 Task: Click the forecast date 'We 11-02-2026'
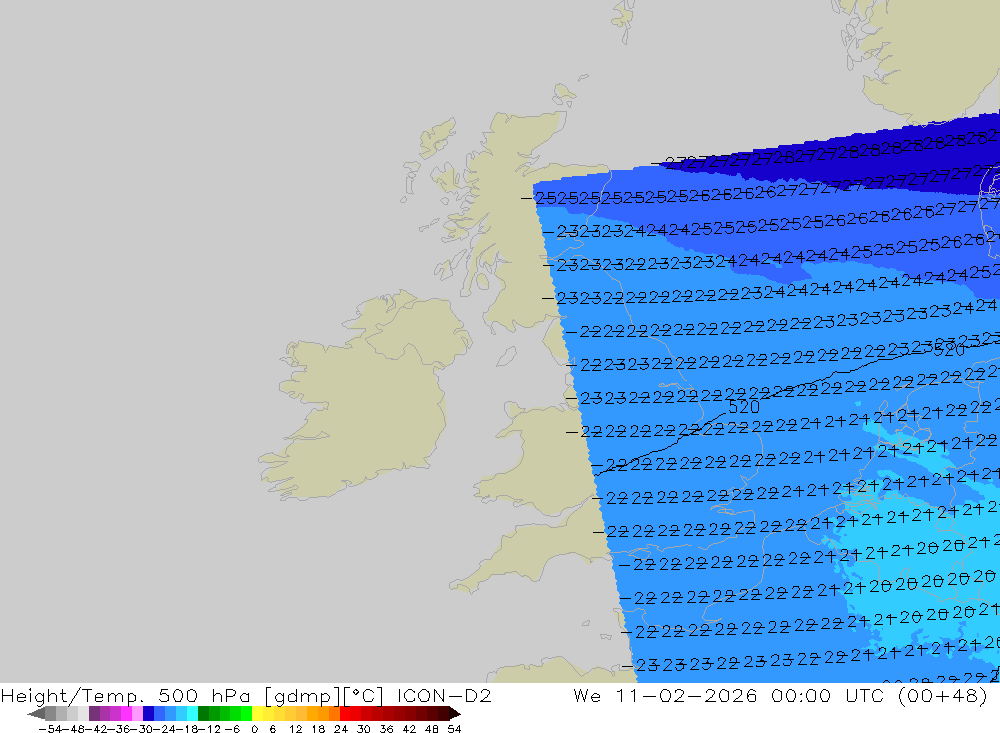pyautogui.click(x=665, y=695)
